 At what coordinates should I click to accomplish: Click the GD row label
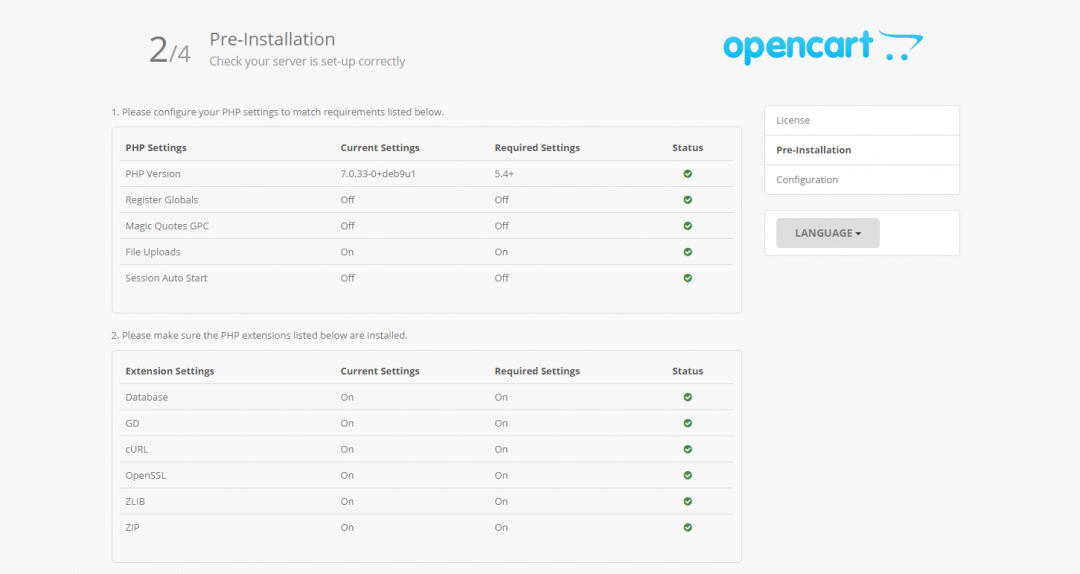point(132,424)
